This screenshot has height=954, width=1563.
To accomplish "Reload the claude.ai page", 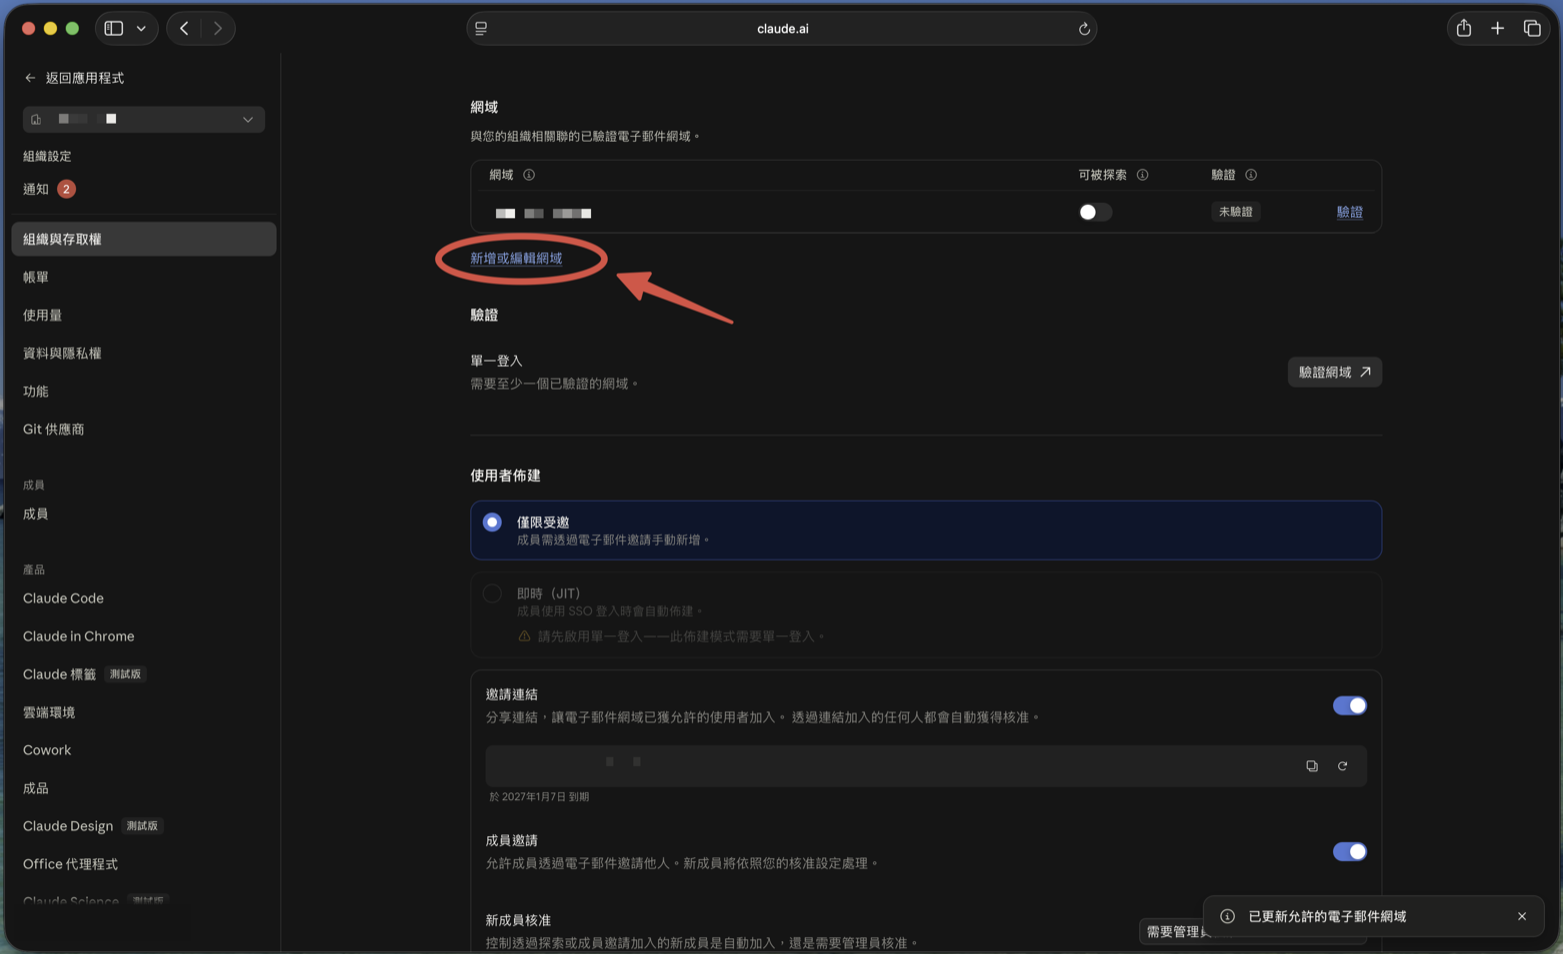I will pos(1084,29).
